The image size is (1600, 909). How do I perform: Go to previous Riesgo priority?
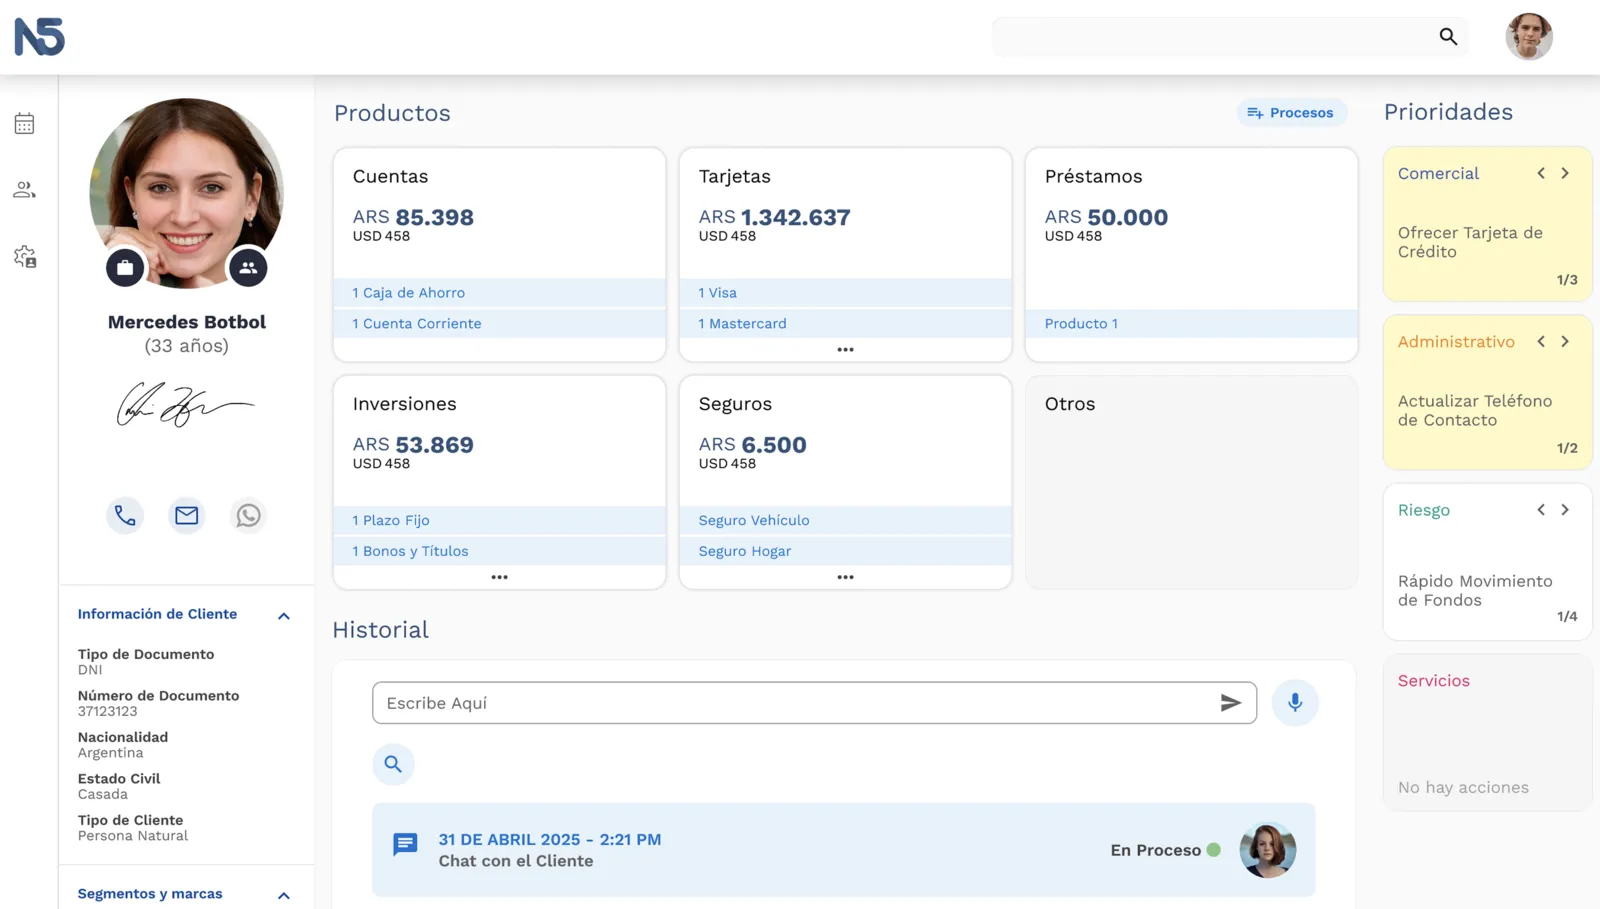pos(1541,510)
